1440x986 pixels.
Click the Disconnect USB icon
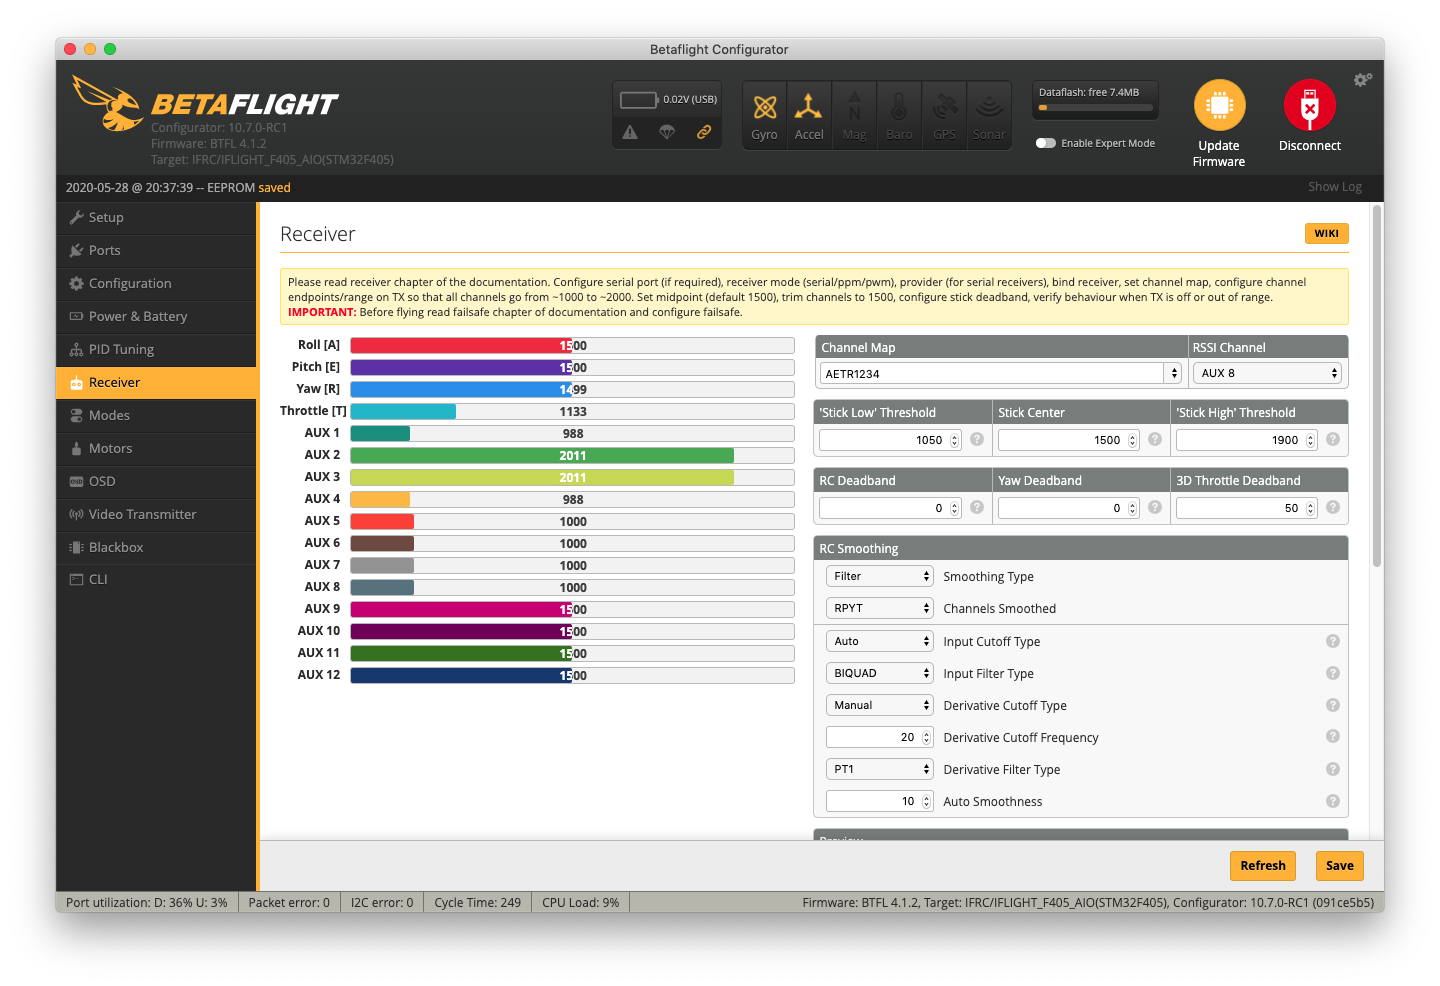1309,105
